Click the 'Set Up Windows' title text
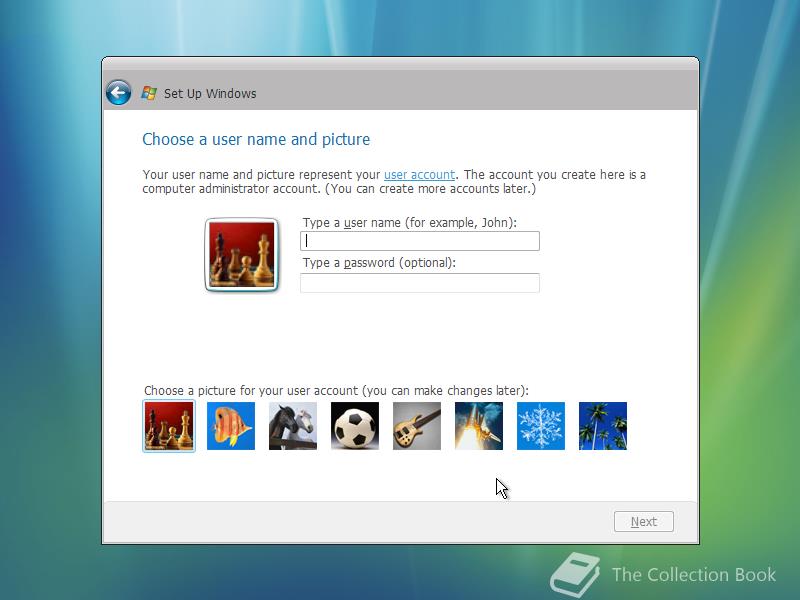This screenshot has width=800, height=600. pos(210,93)
